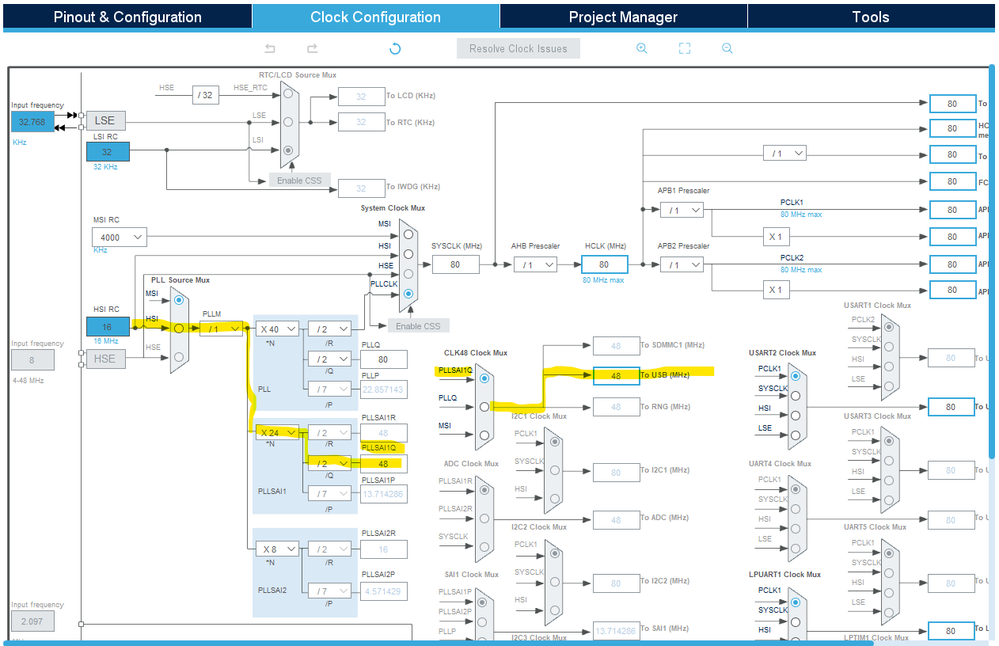Open the PLLSAI2 /P divider dropdown

(330, 591)
